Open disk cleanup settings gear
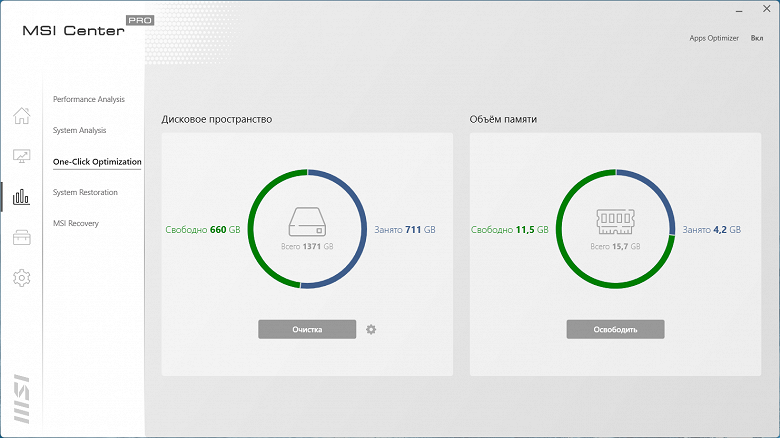 tap(371, 329)
